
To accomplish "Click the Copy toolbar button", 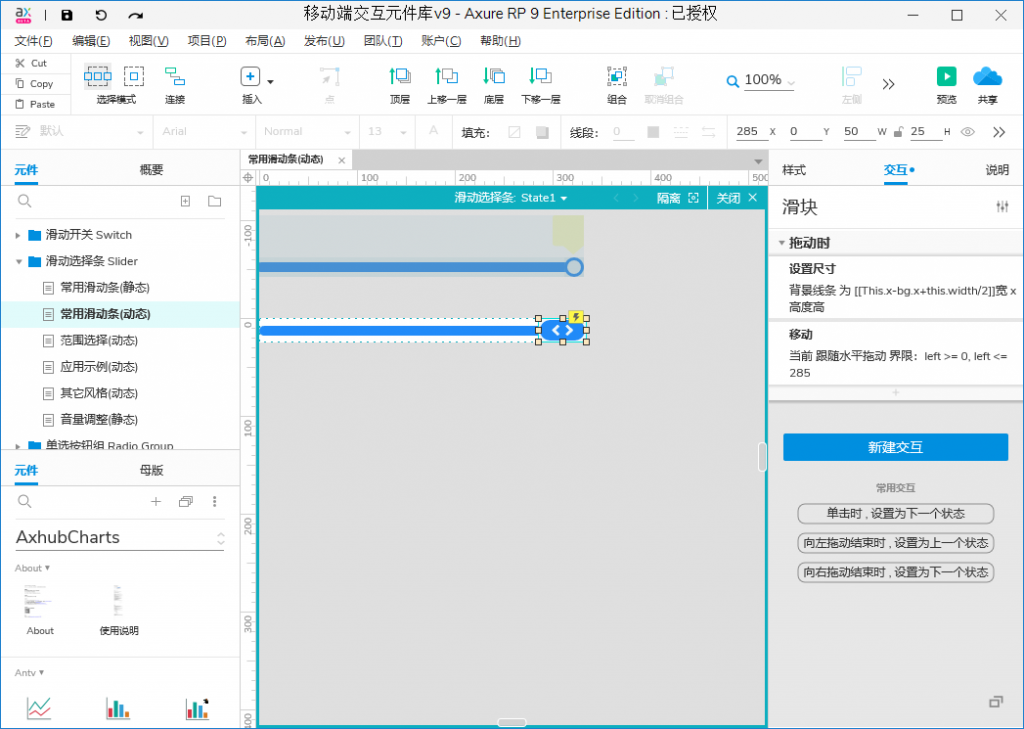I will (x=34, y=84).
